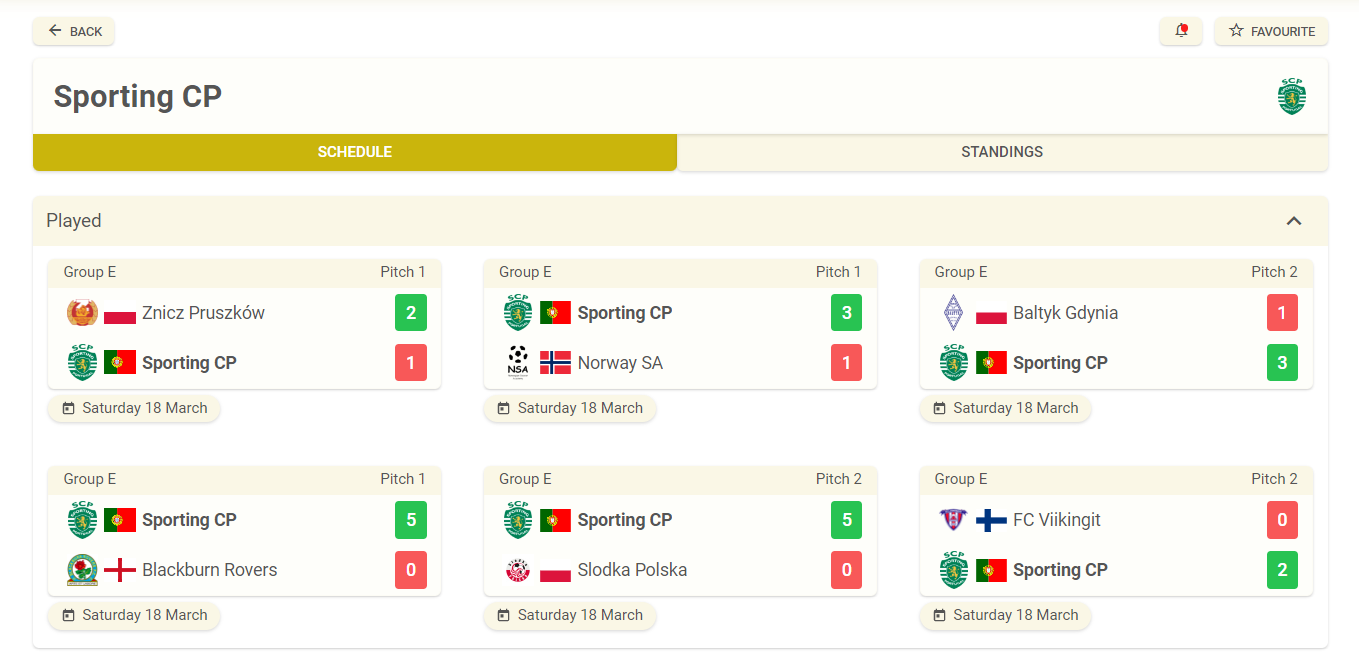Open the Znicz Pruszków match card header

click(x=244, y=272)
